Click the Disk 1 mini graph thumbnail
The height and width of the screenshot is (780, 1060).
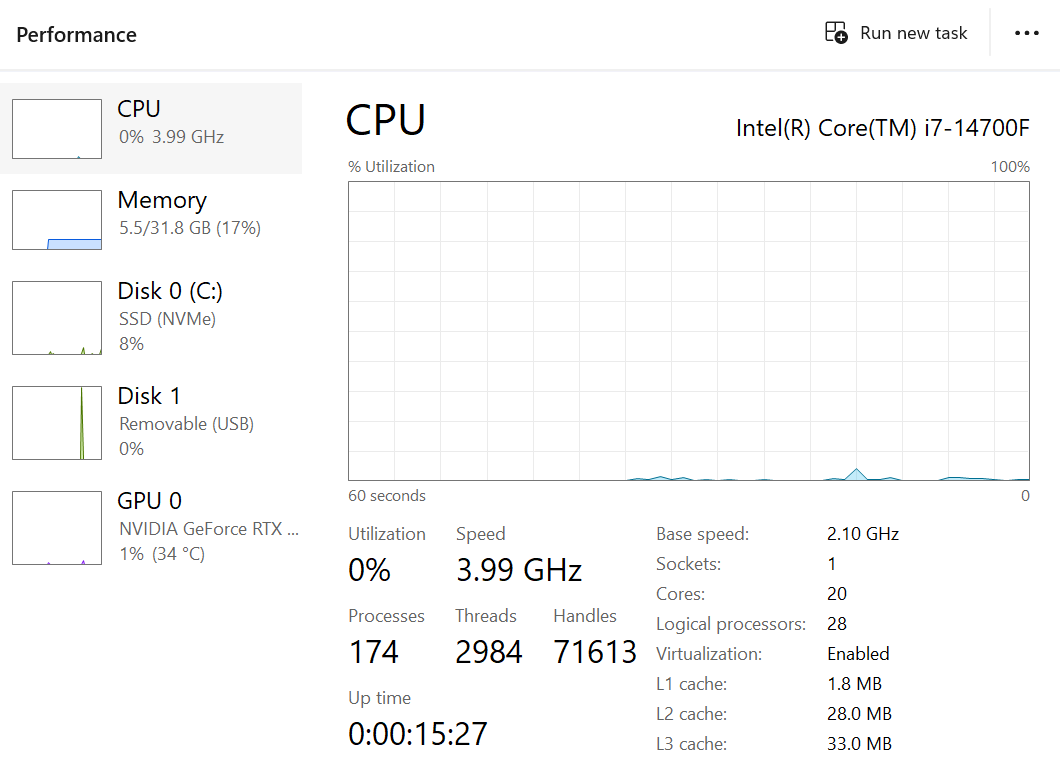coord(57,423)
